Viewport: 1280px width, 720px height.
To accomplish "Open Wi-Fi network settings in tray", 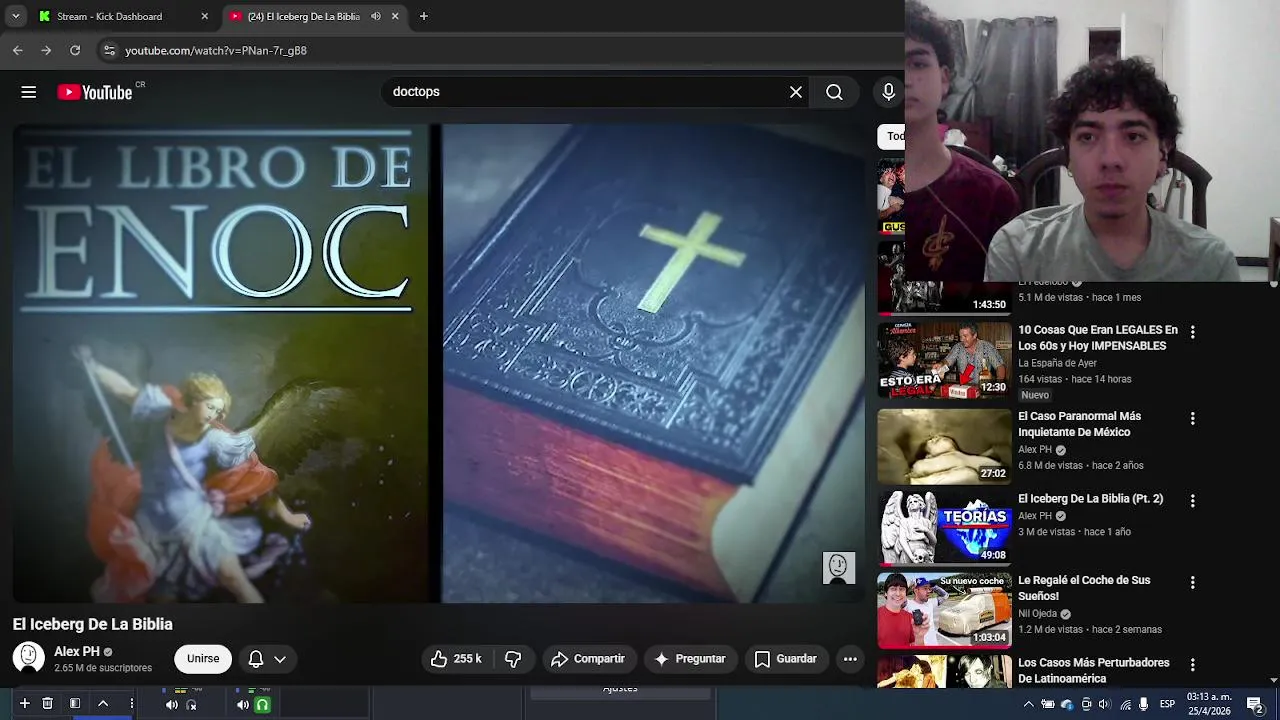I will click(1126, 705).
